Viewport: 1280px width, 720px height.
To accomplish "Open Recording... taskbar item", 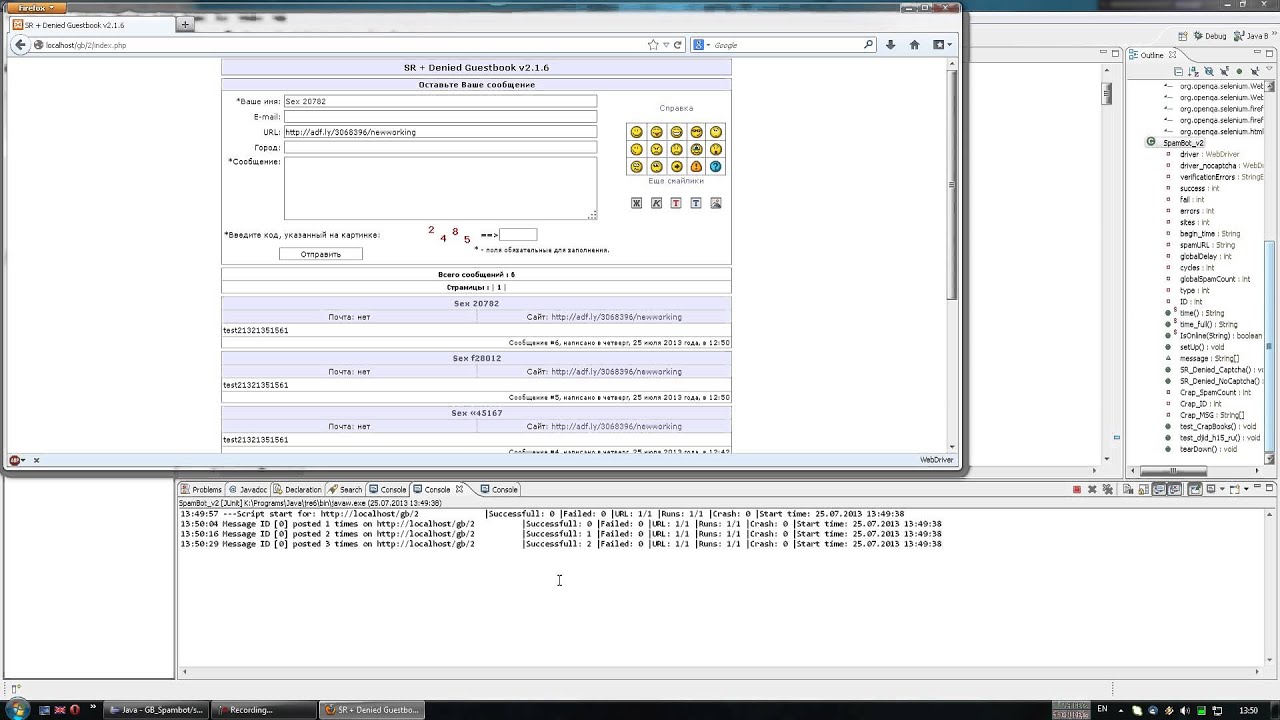I will (x=264, y=710).
